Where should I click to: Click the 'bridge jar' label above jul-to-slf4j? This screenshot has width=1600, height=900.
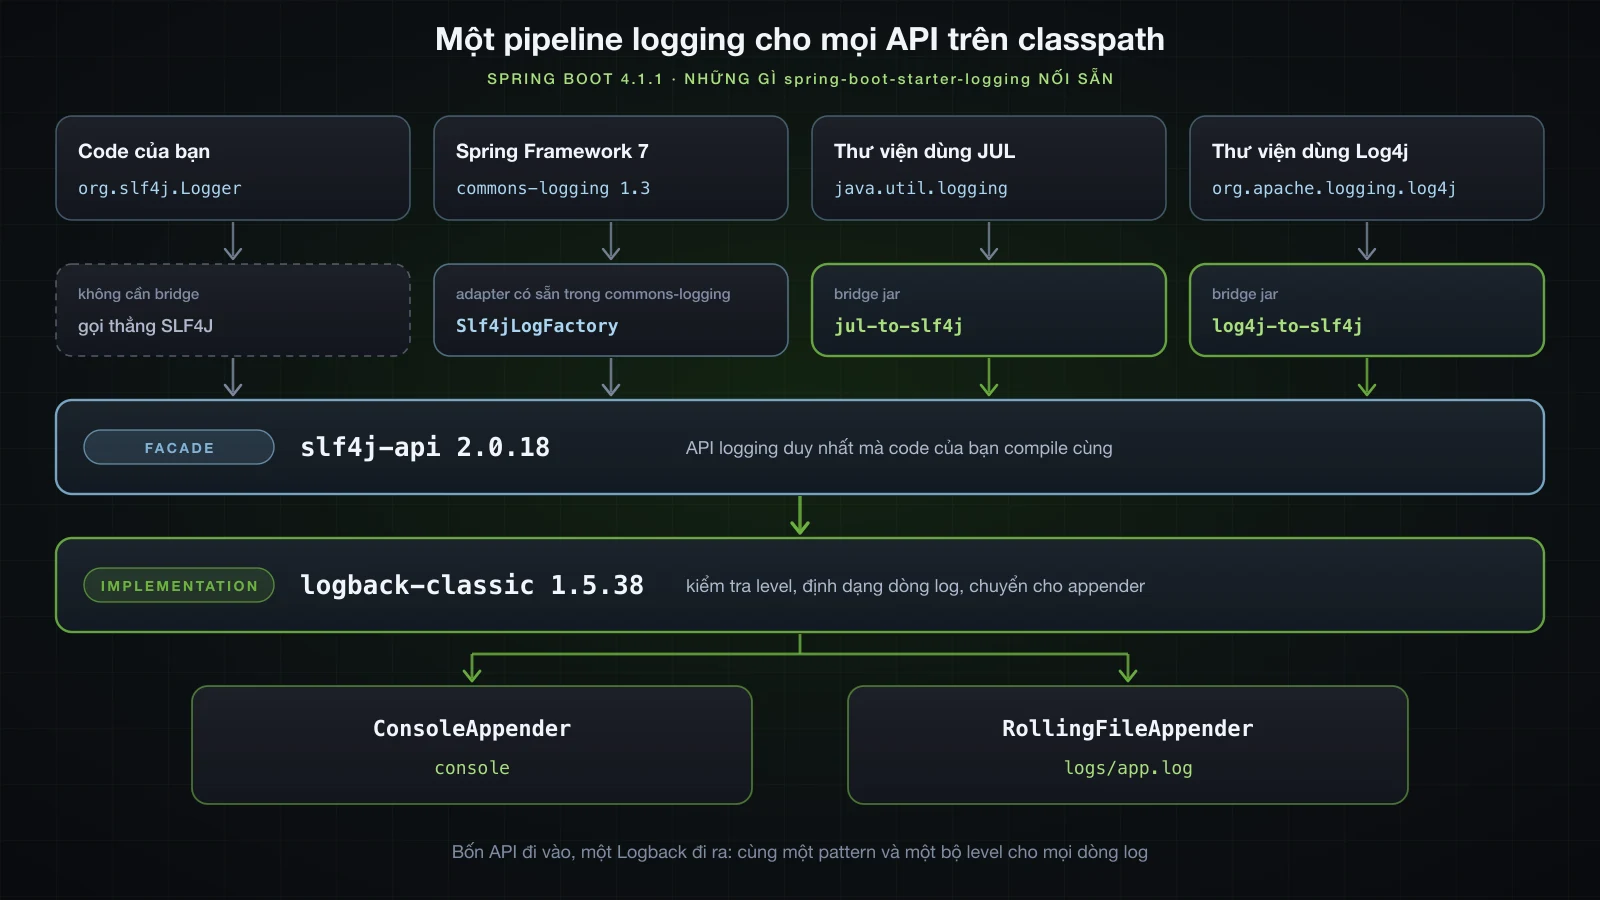(867, 294)
